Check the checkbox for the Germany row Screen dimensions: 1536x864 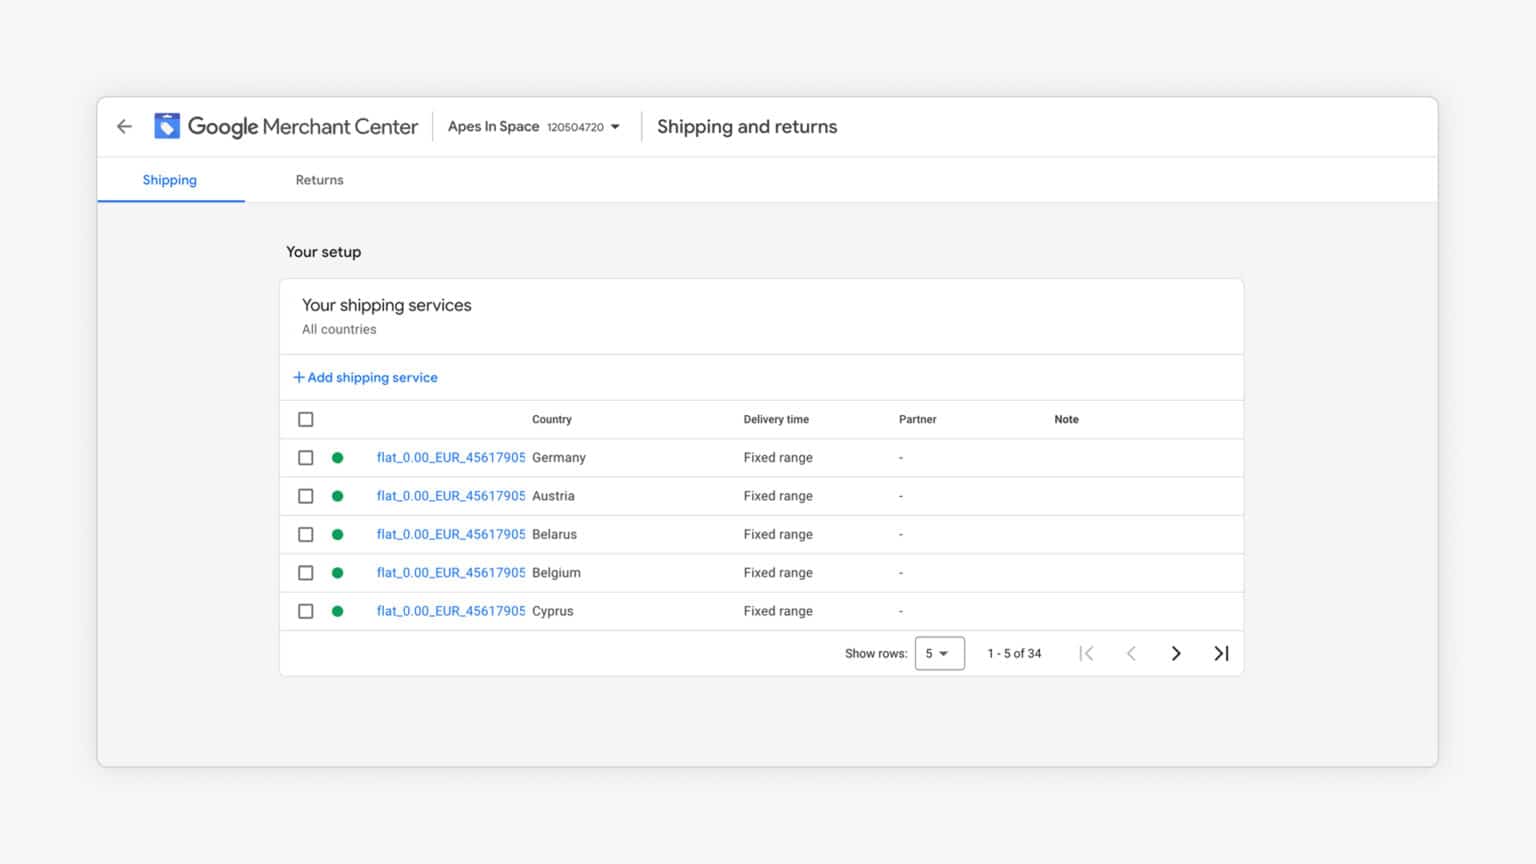pyautogui.click(x=305, y=457)
